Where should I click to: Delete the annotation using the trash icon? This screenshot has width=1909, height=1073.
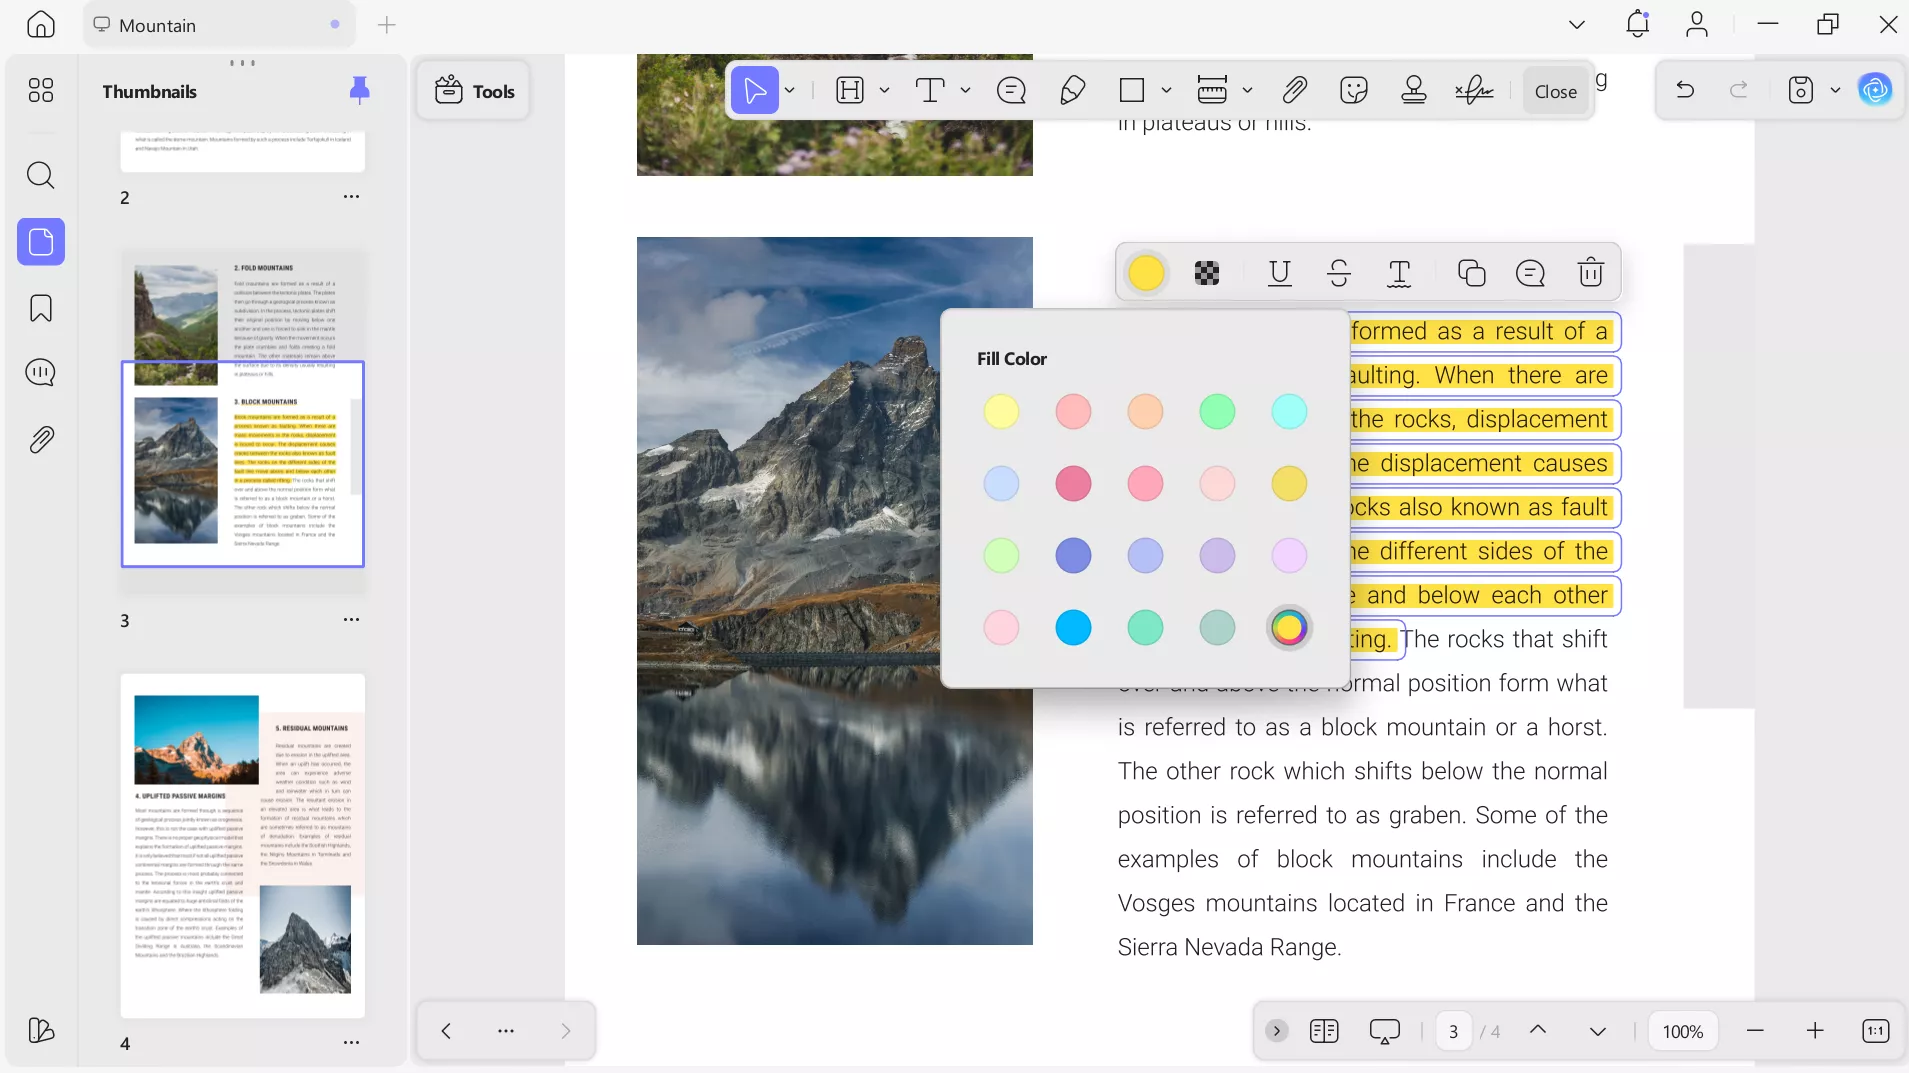pos(1590,273)
